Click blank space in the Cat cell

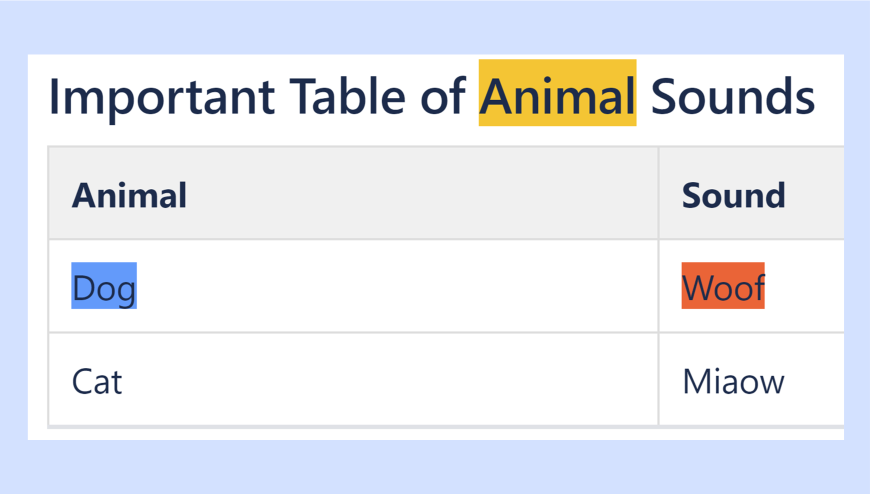(x=400, y=381)
